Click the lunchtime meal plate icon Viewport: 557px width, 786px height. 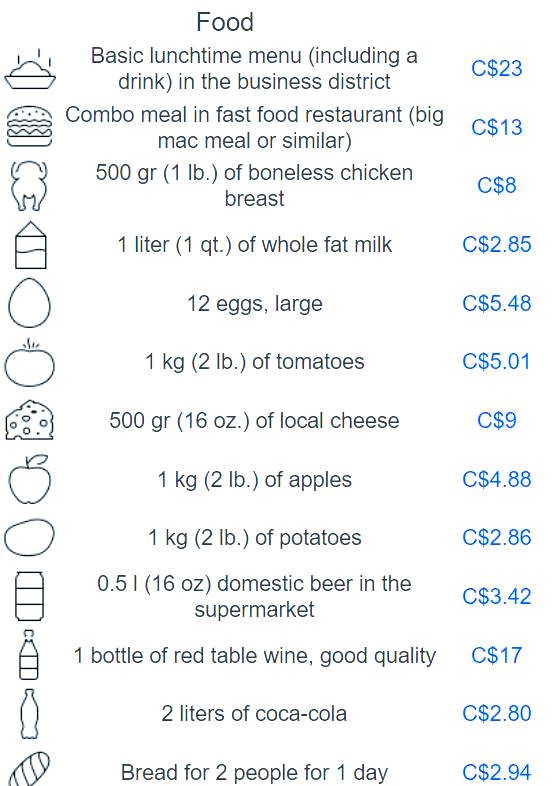(x=30, y=69)
